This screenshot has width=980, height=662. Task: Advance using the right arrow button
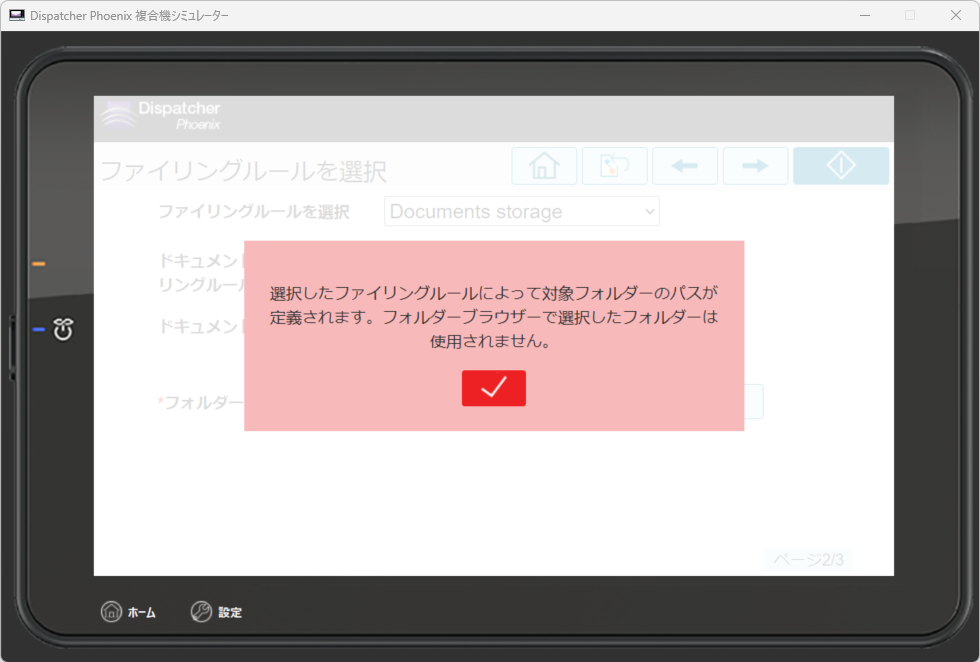[x=755, y=166]
